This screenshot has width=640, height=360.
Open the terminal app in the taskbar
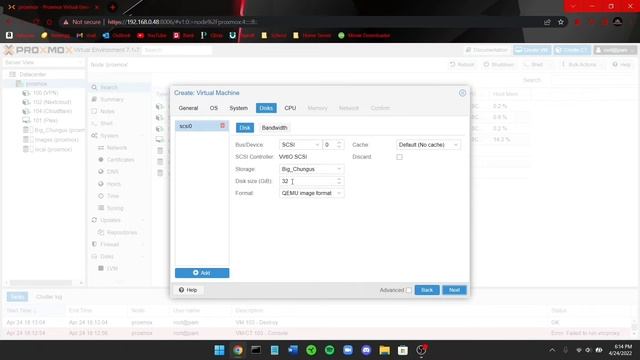[256, 350]
